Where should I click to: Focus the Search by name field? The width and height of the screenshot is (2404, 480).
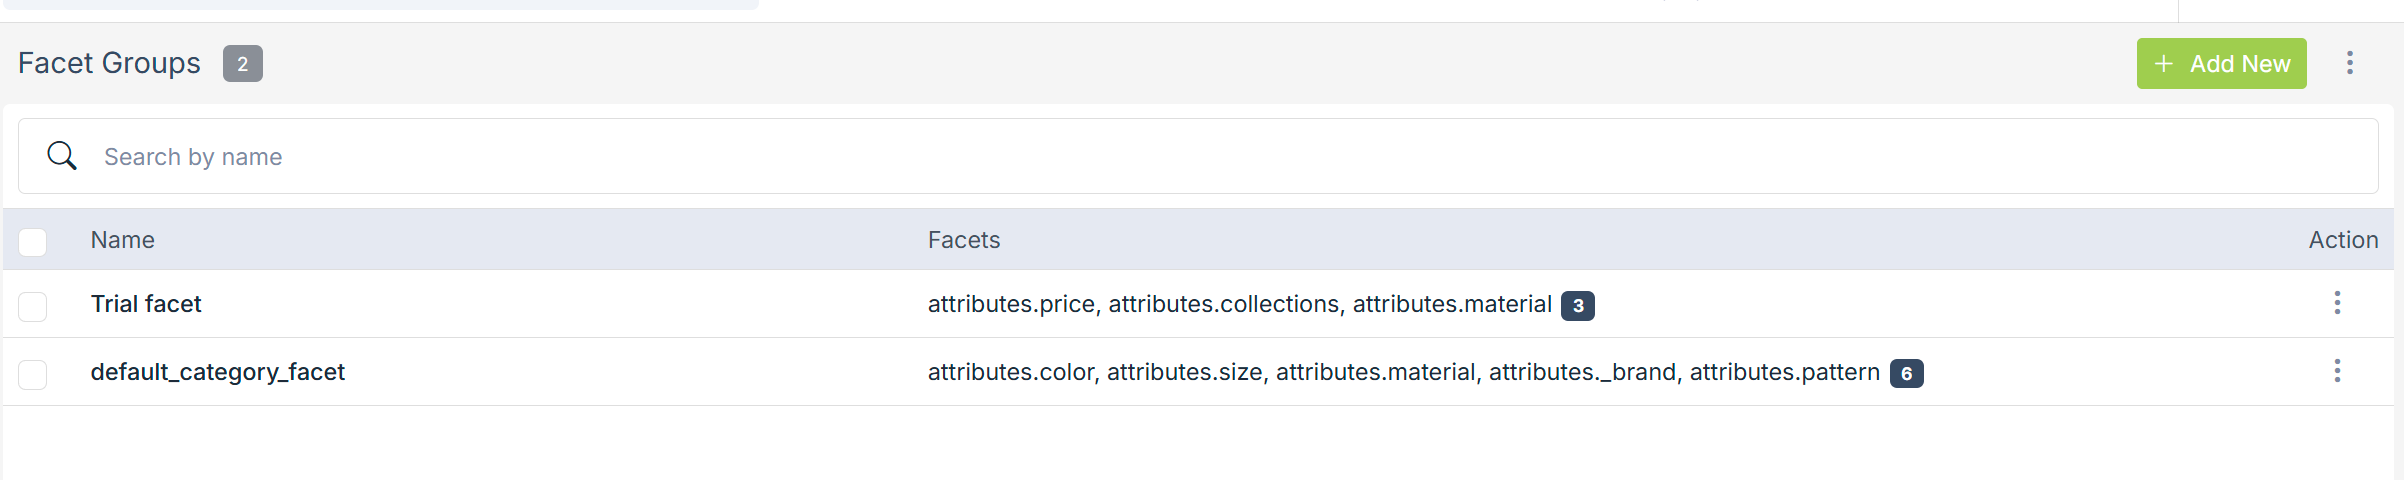pyautogui.click(x=1200, y=157)
